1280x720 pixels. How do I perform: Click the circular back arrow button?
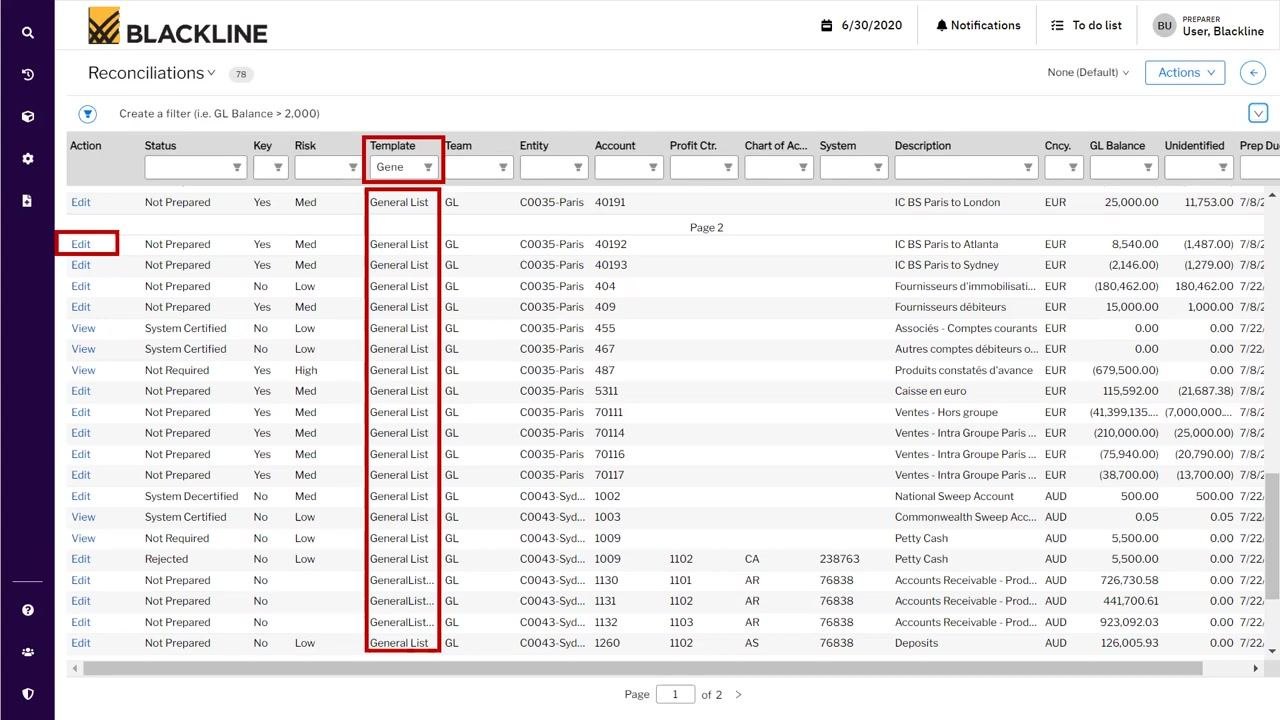(1253, 72)
